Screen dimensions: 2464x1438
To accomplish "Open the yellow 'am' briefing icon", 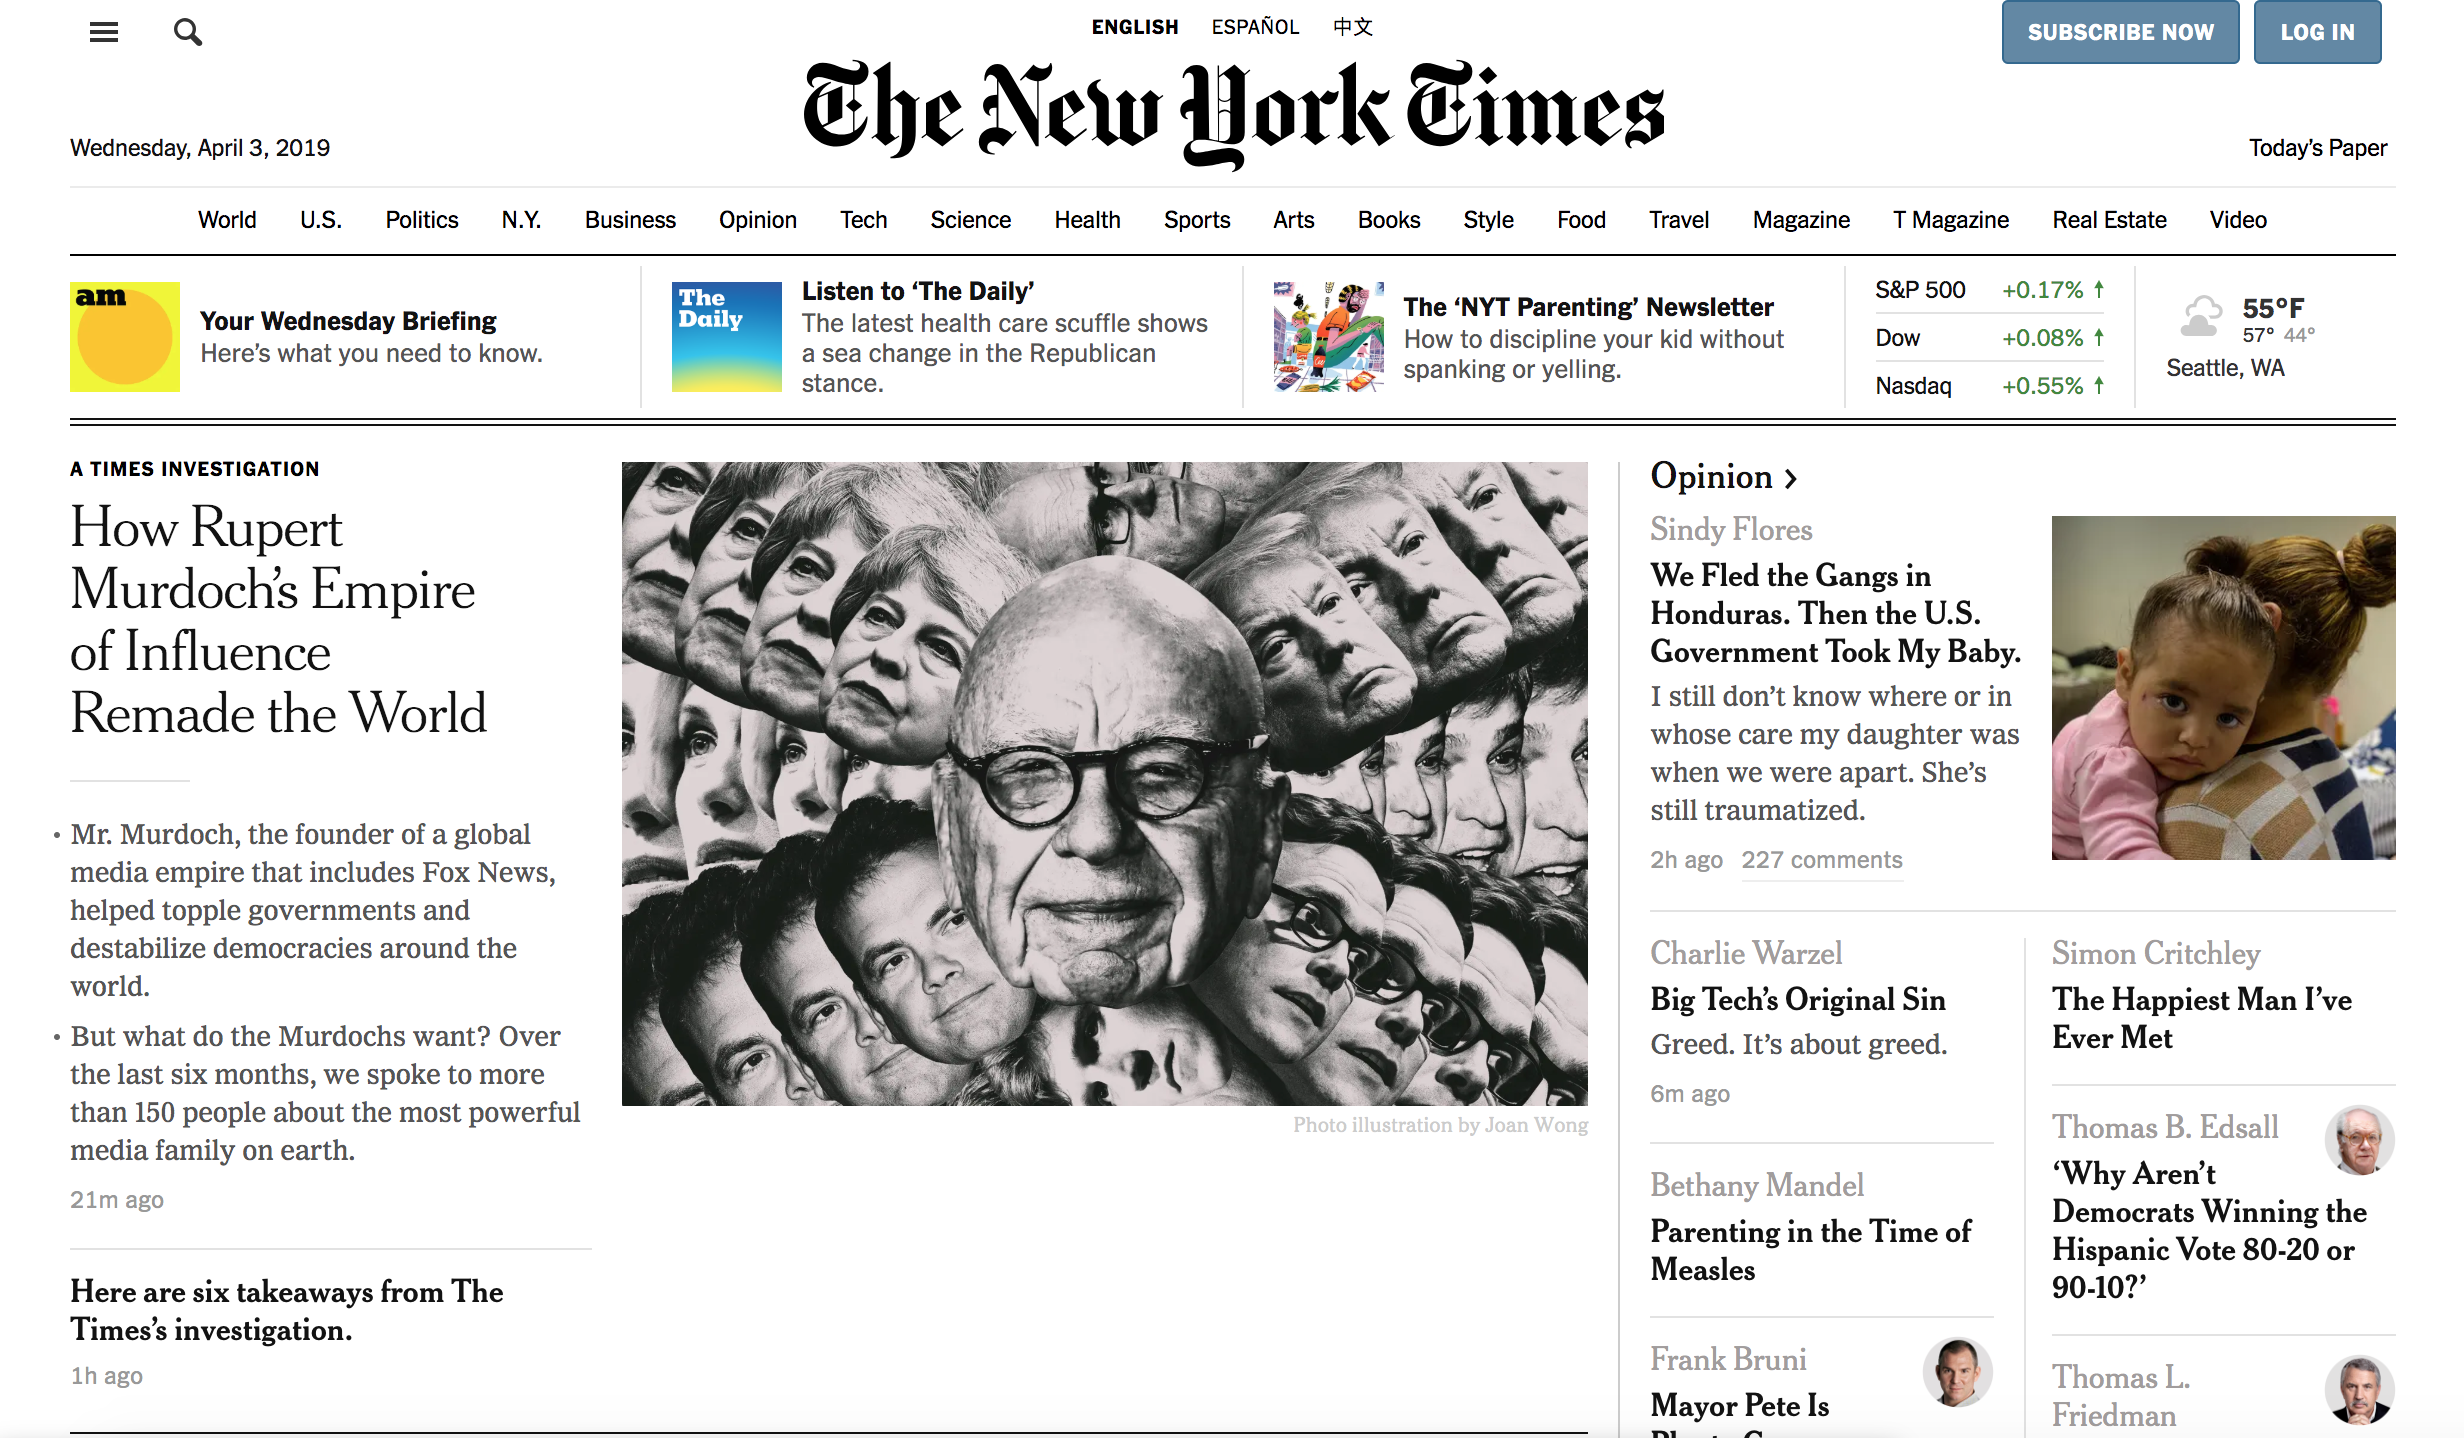I will click(125, 337).
